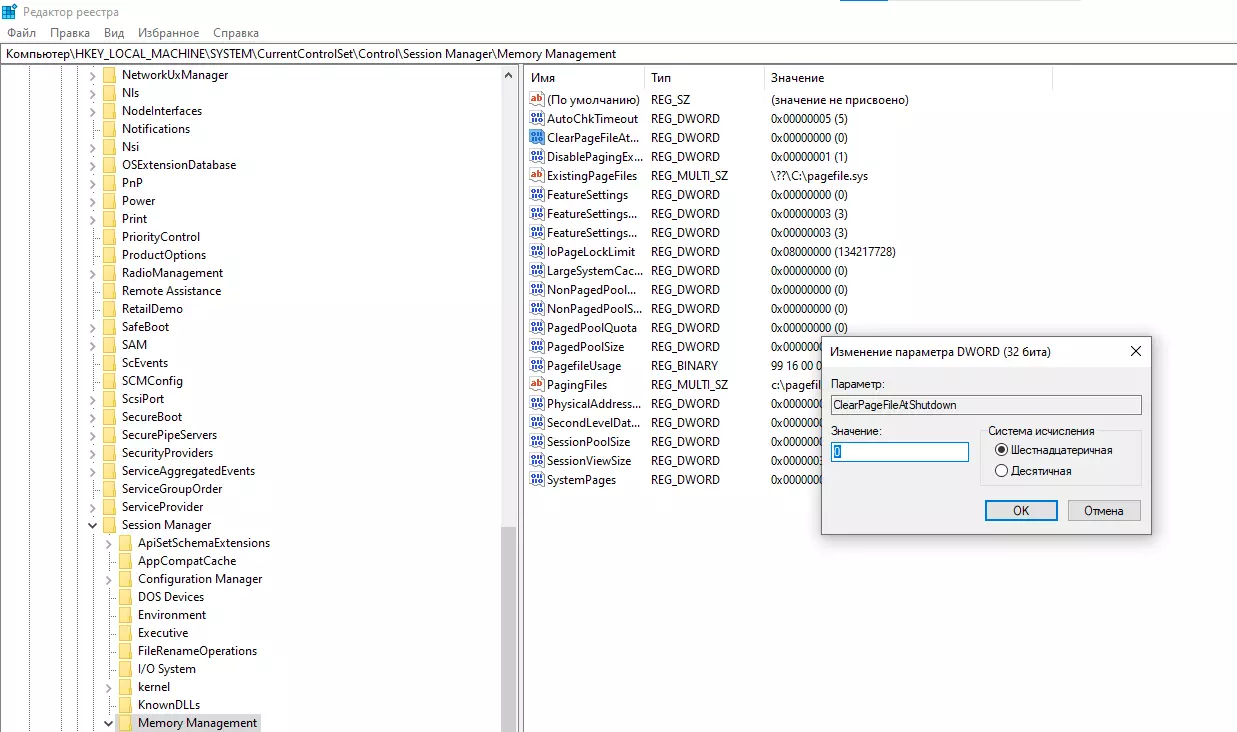Select the Шестнадцатеричная (hexadecimal) radio button

click(x=1001, y=450)
